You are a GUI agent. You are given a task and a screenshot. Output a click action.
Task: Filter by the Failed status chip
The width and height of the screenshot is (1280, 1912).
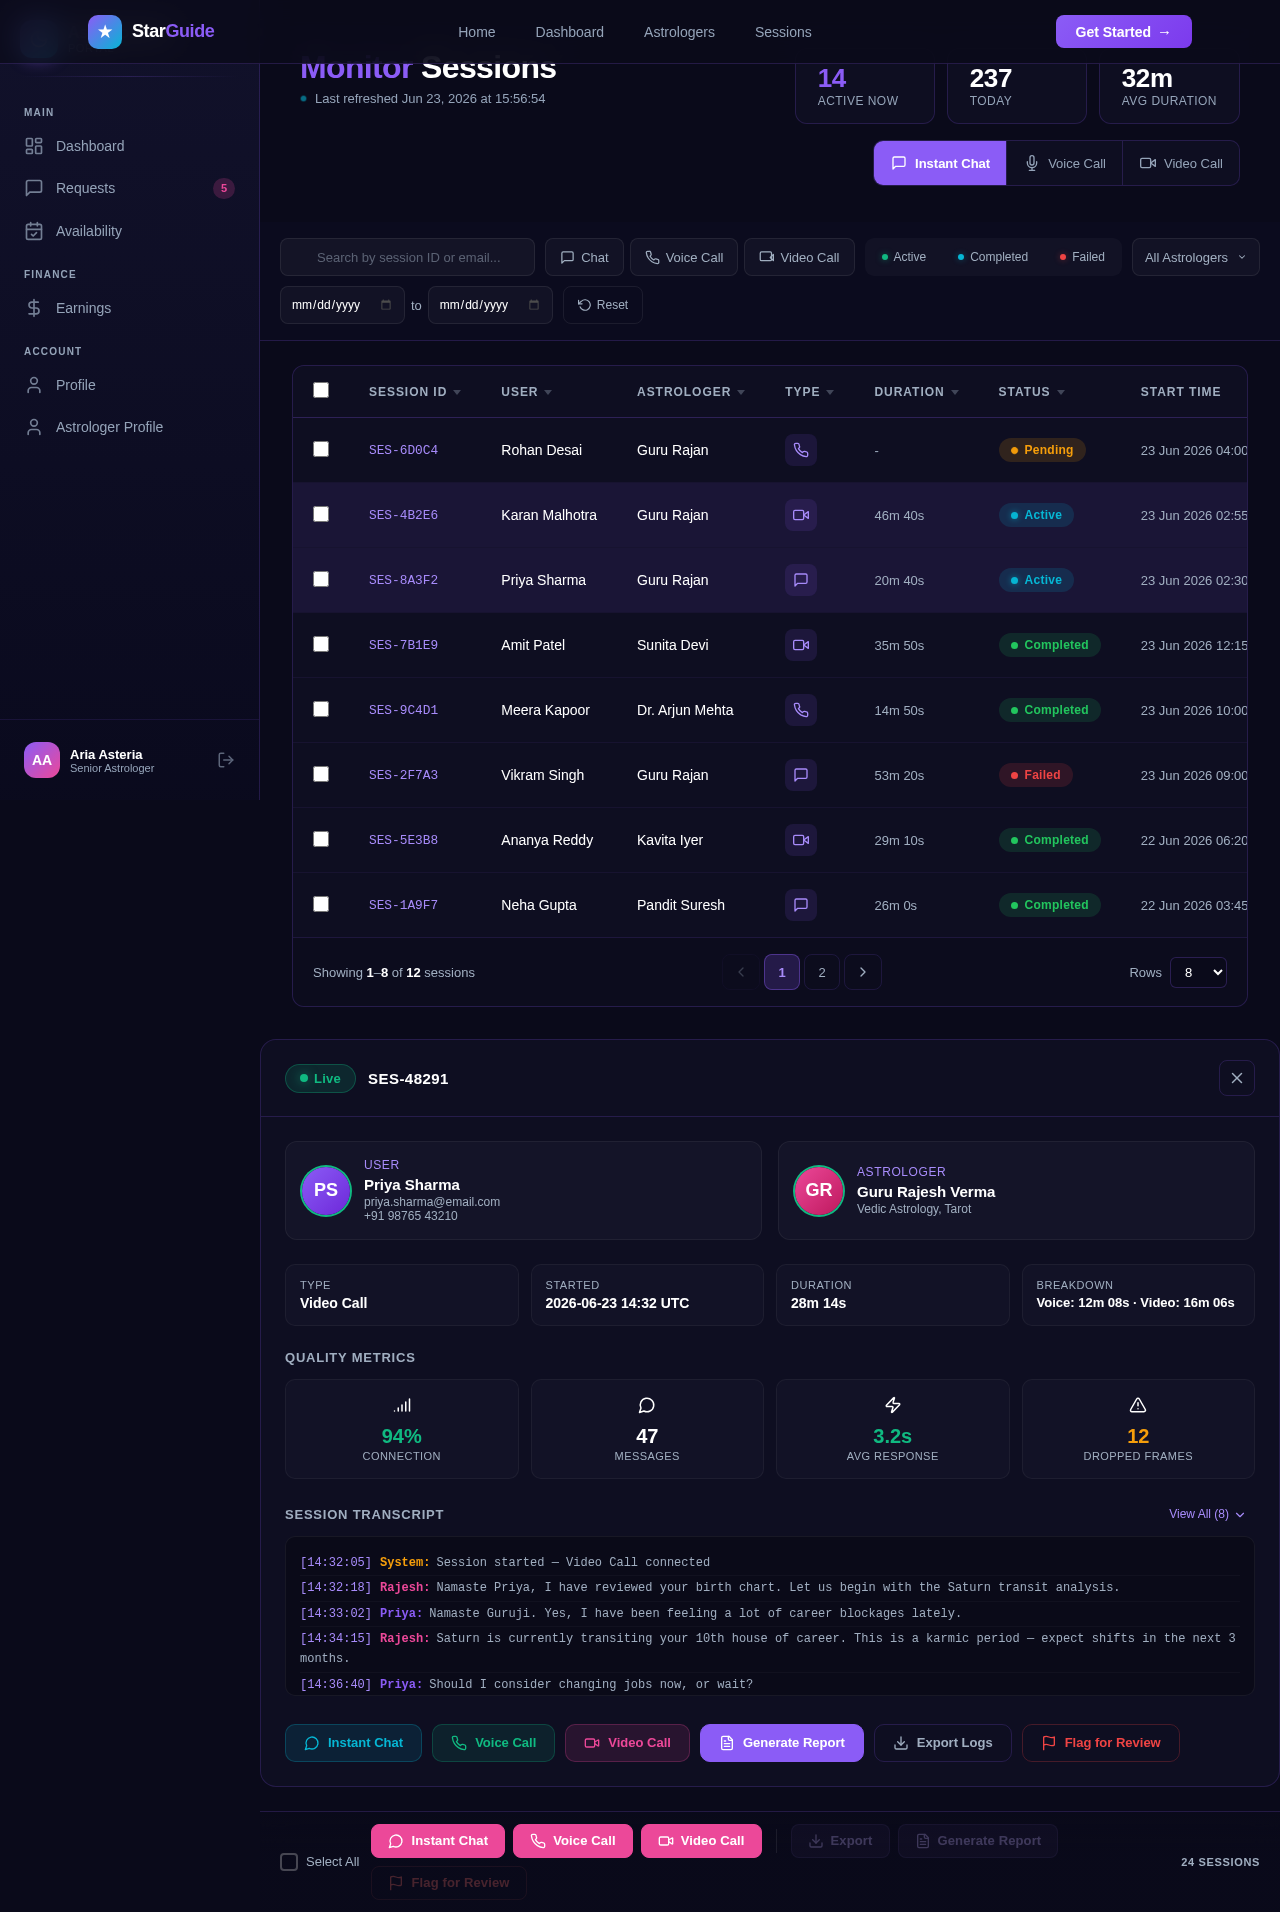pyautogui.click(x=1082, y=257)
